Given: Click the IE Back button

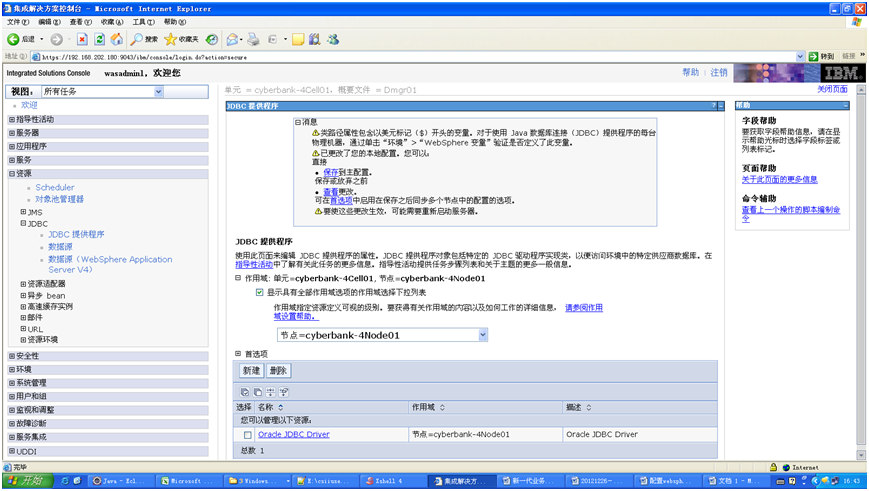Looking at the screenshot, I should (21, 39).
